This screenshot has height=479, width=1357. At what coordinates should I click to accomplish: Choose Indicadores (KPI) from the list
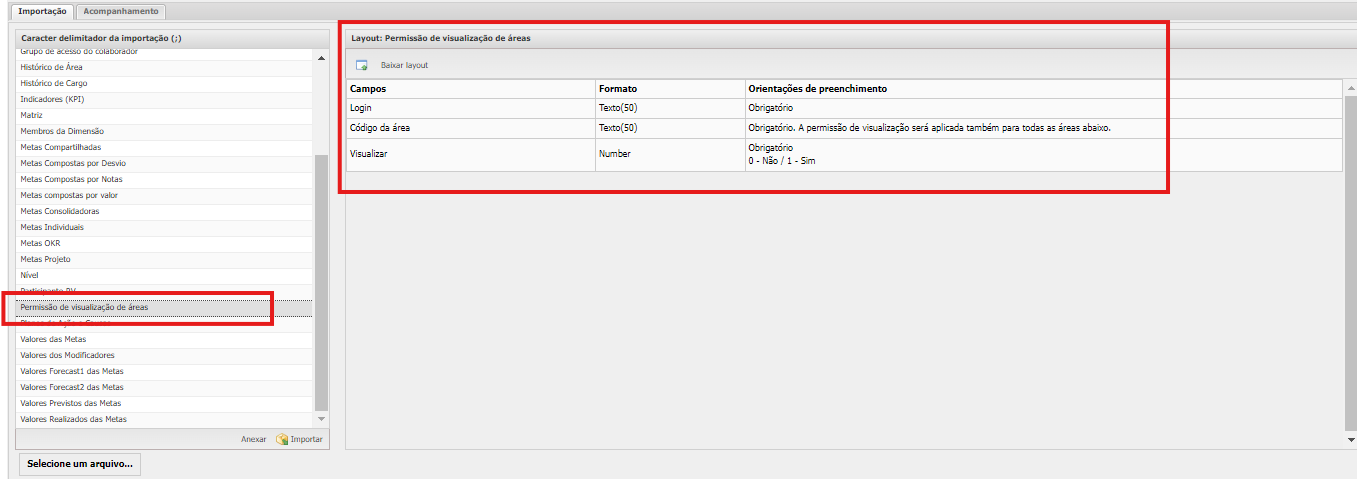click(53, 99)
